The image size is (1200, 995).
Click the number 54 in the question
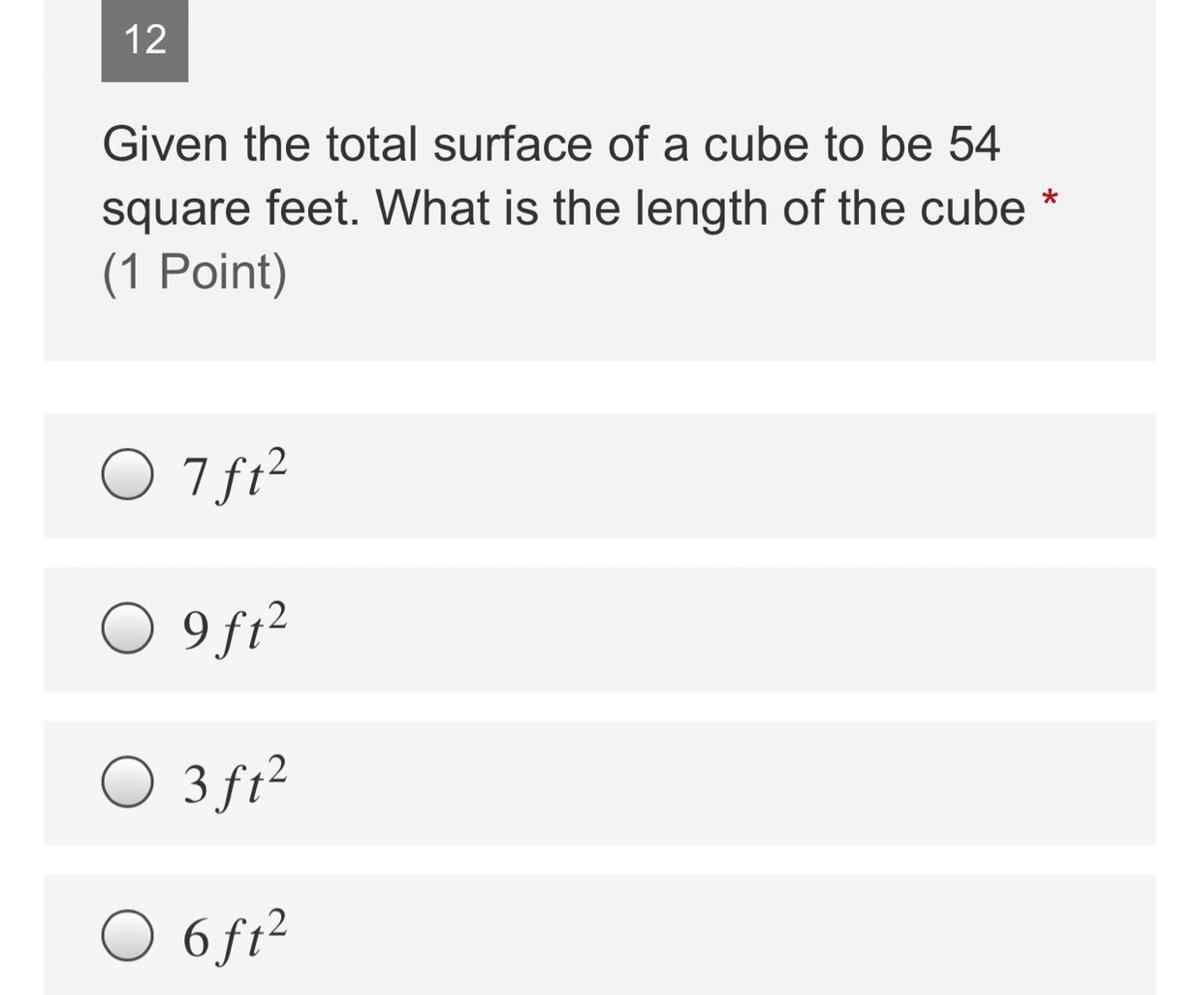(973, 144)
